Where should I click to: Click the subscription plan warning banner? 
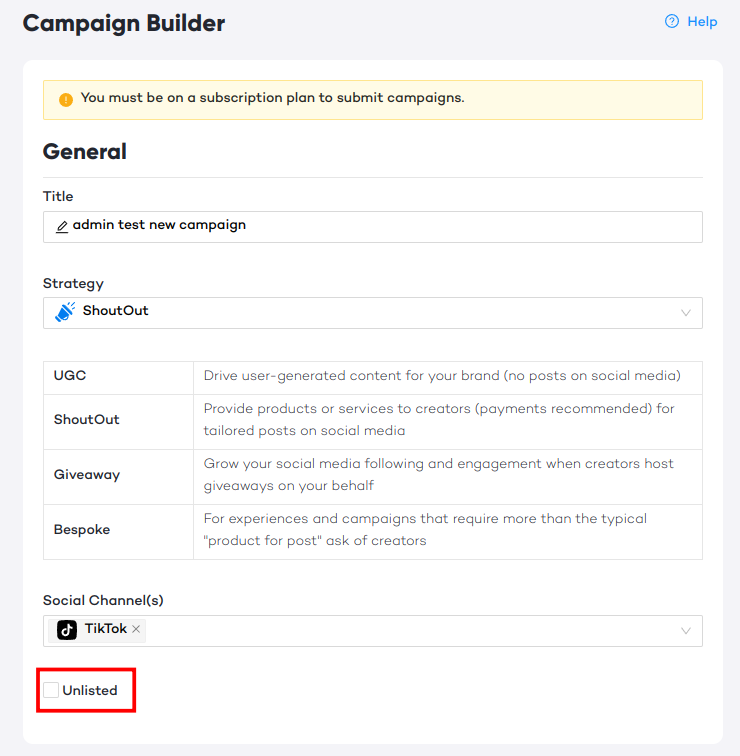point(373,100)
